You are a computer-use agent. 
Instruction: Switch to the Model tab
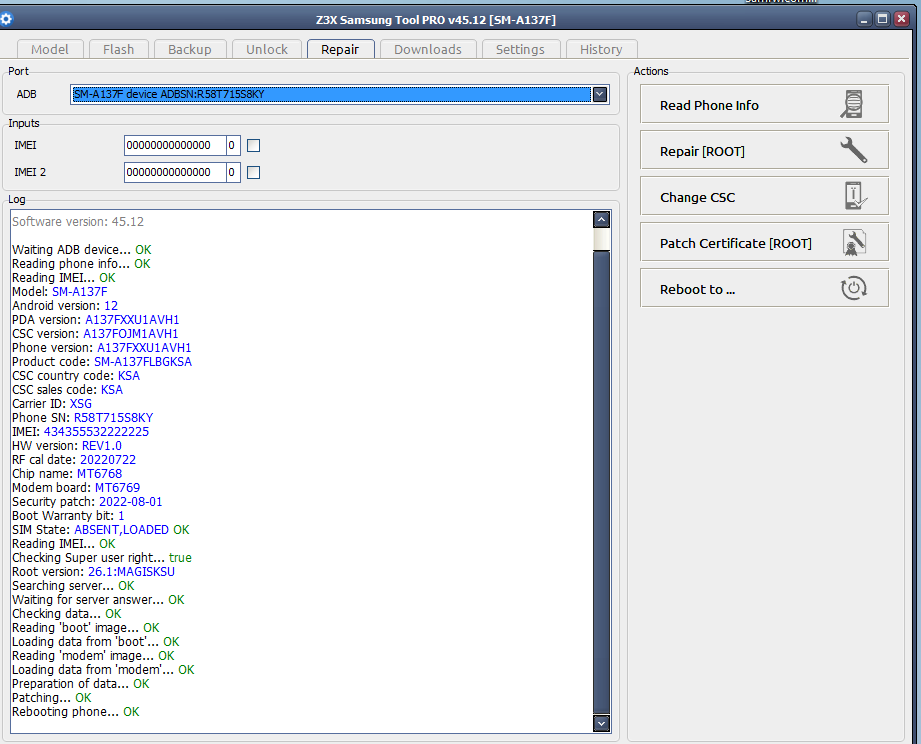tap(50, 49)
